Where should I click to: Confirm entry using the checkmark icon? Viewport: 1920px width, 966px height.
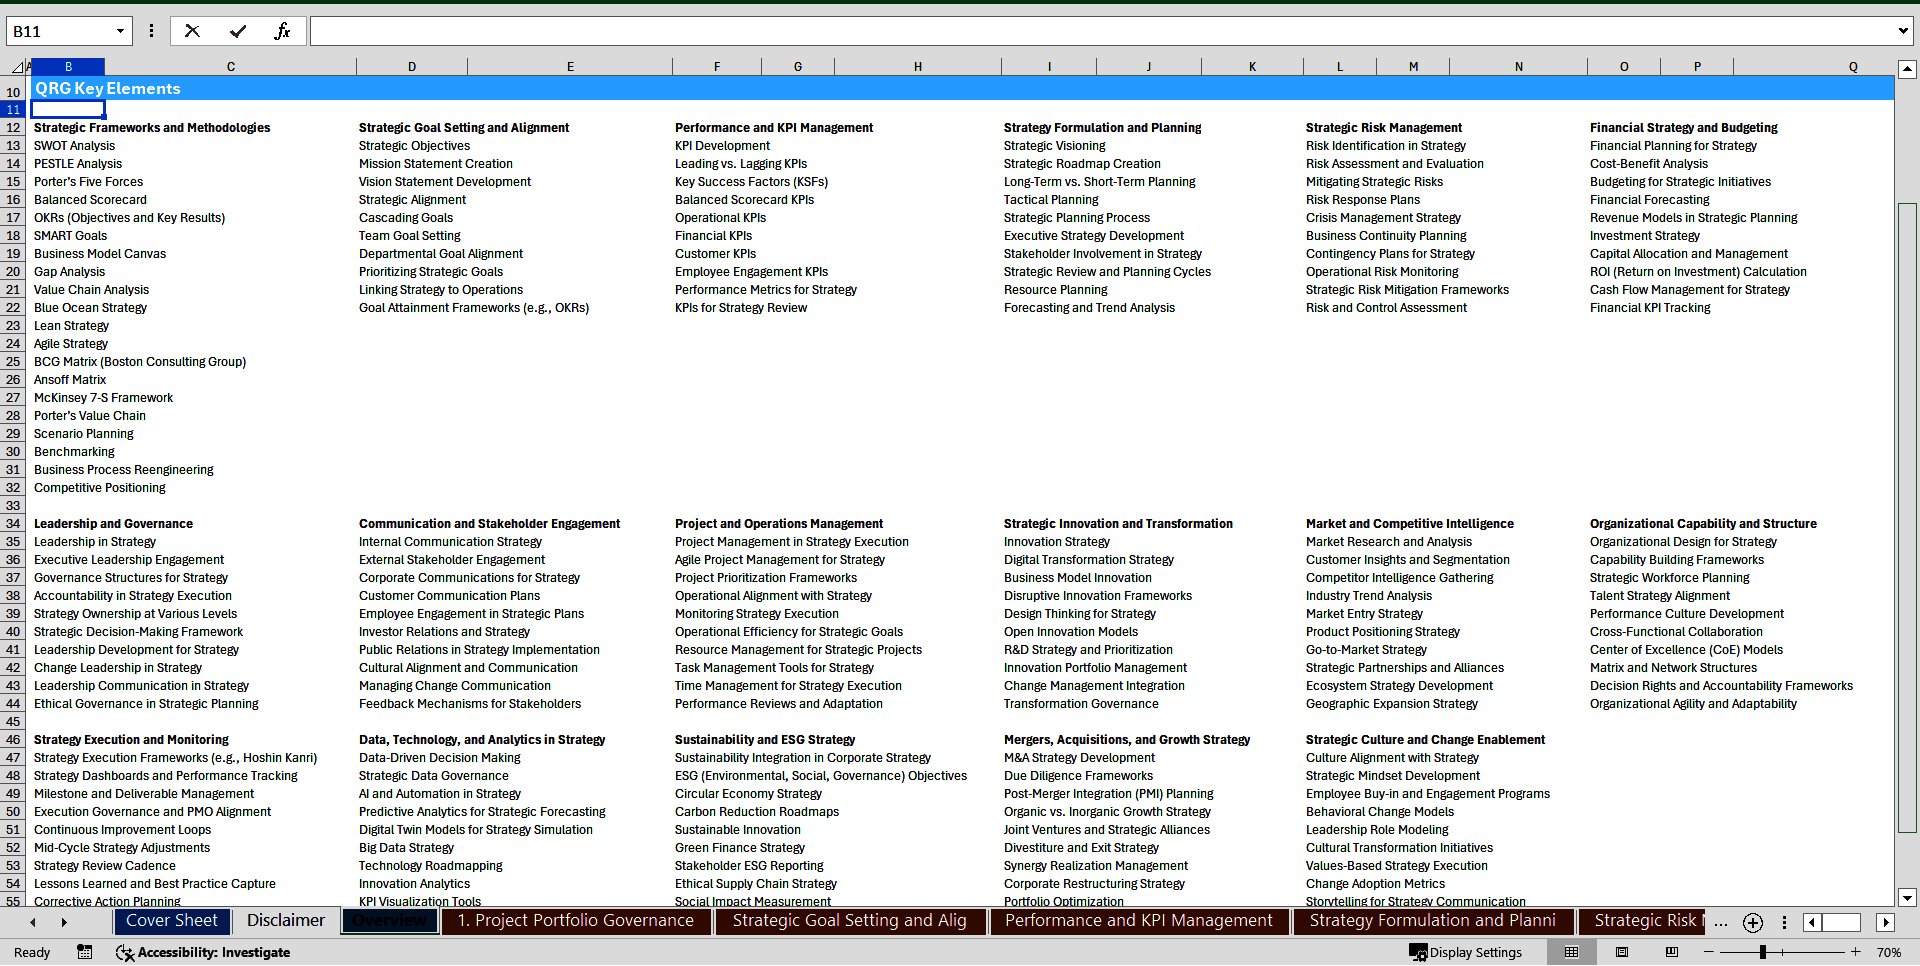(237, 31)
